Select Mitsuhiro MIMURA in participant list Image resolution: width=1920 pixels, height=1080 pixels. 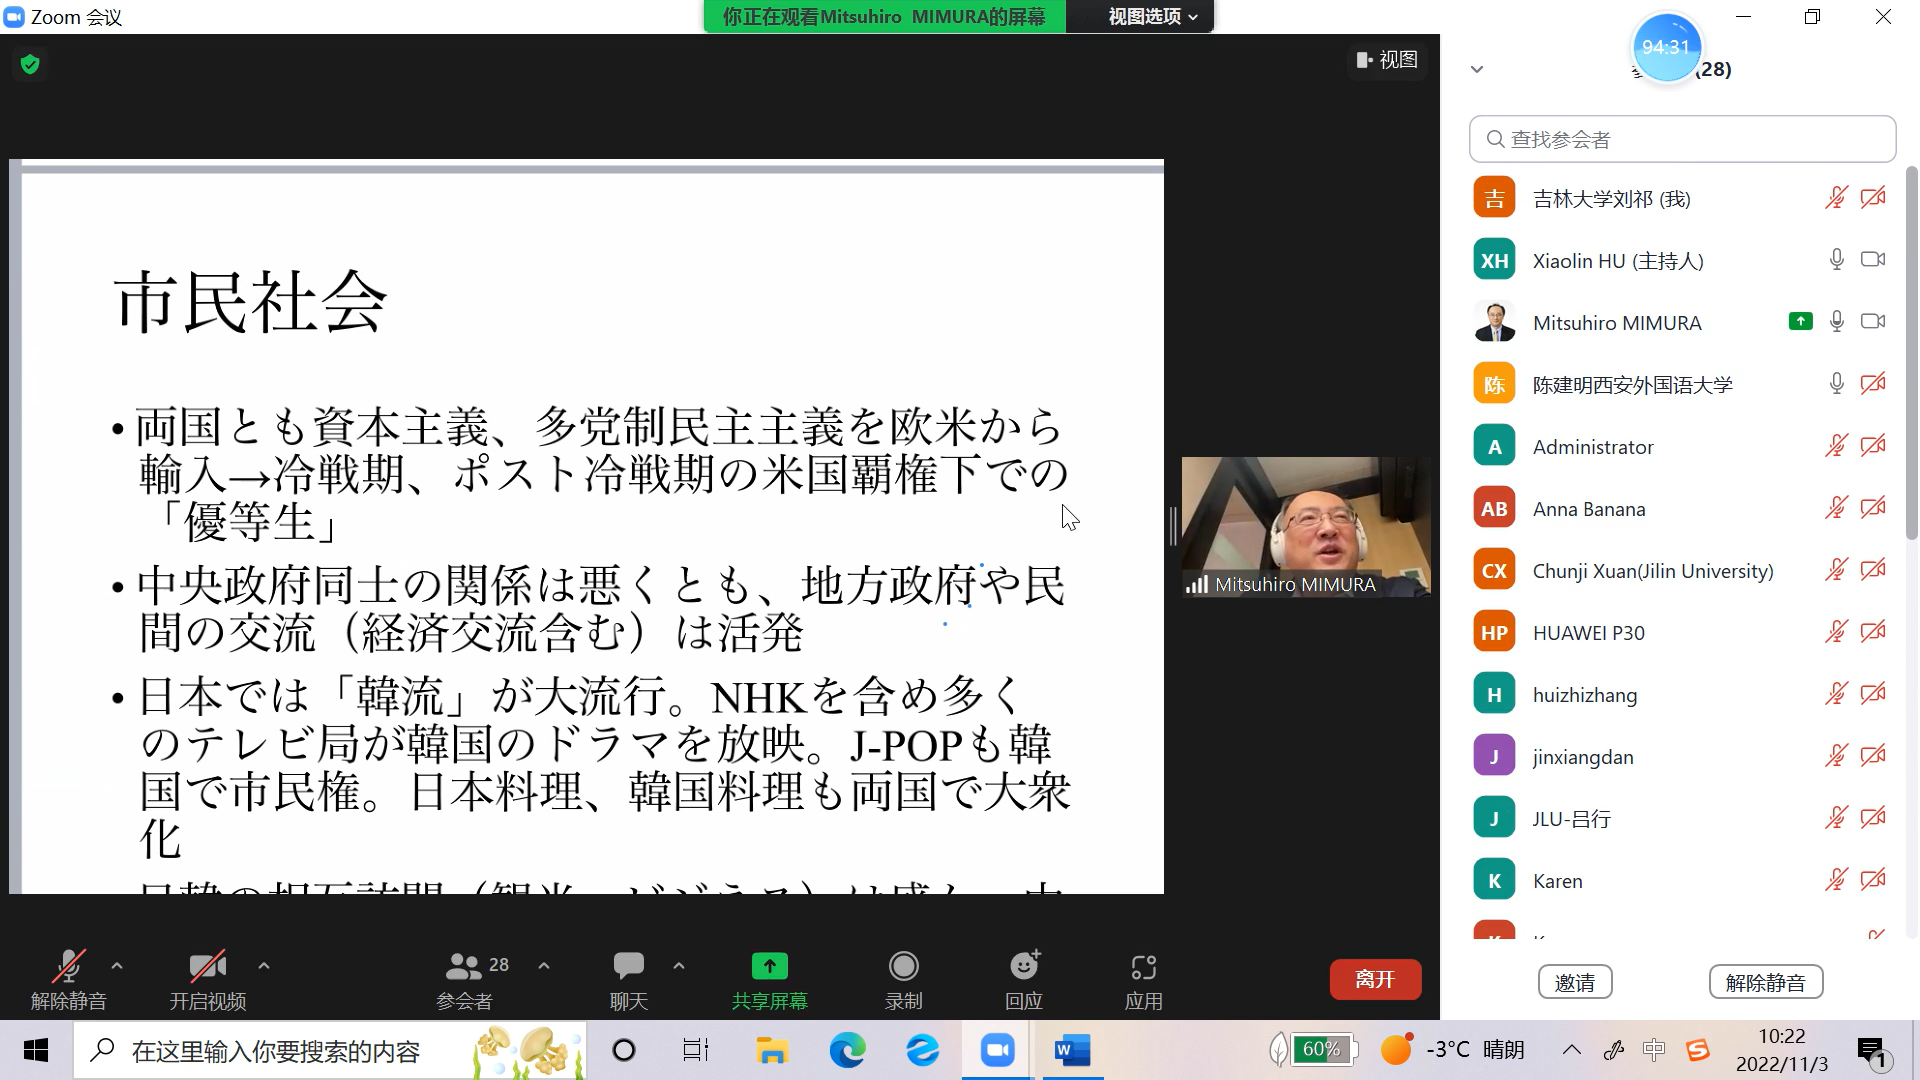click(1616, 323)
